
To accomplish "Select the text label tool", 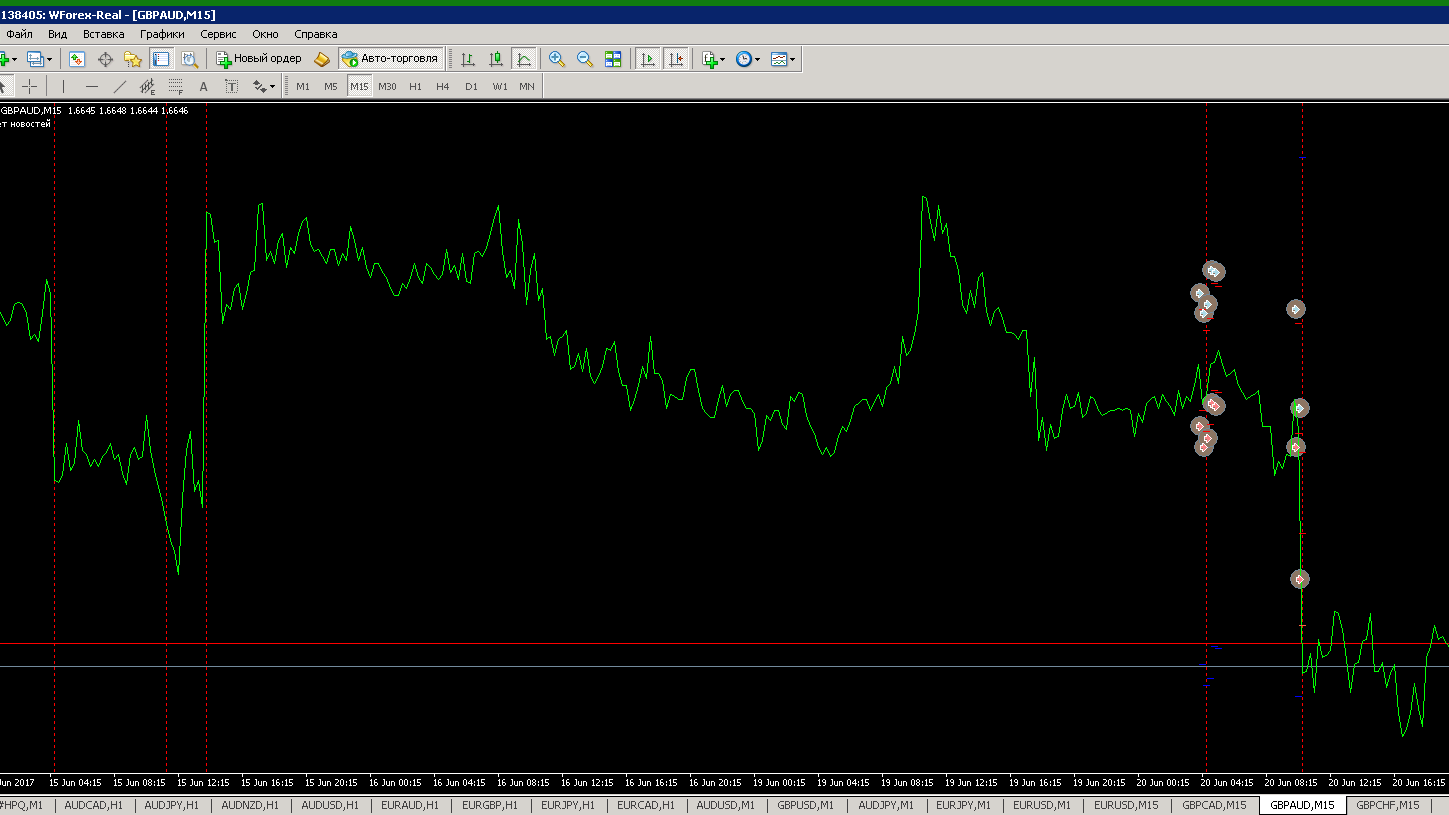I will (231, 86).
